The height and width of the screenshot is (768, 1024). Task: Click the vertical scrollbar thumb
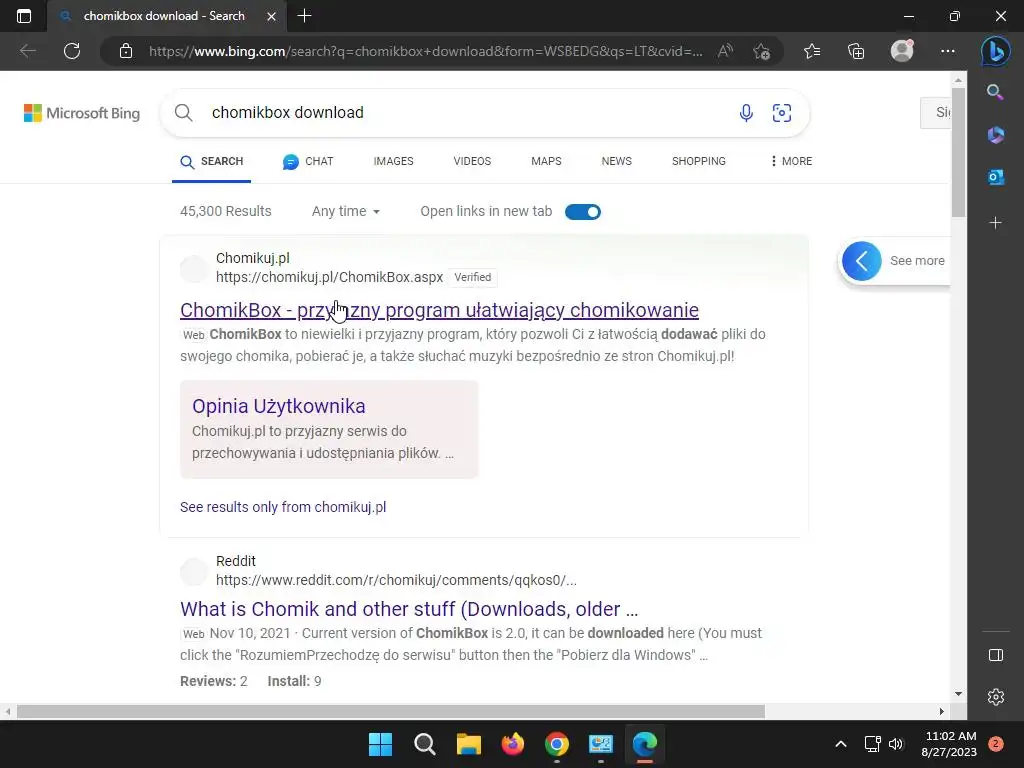point(958,152)
